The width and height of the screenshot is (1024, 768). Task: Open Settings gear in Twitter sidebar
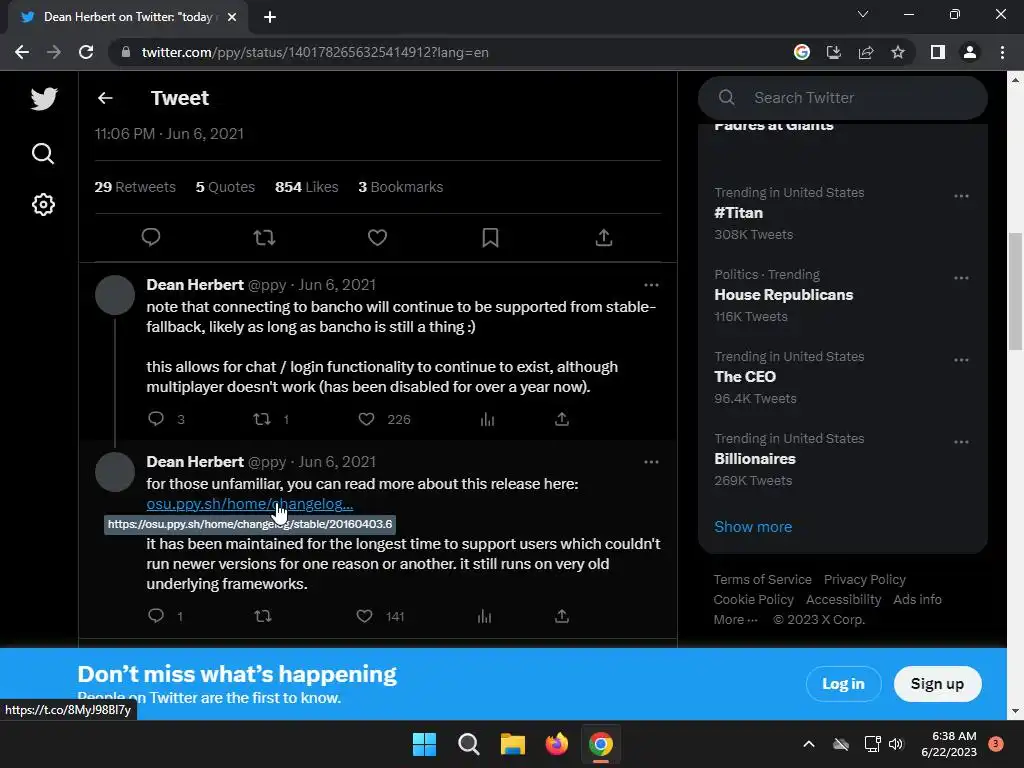point(43,204)
